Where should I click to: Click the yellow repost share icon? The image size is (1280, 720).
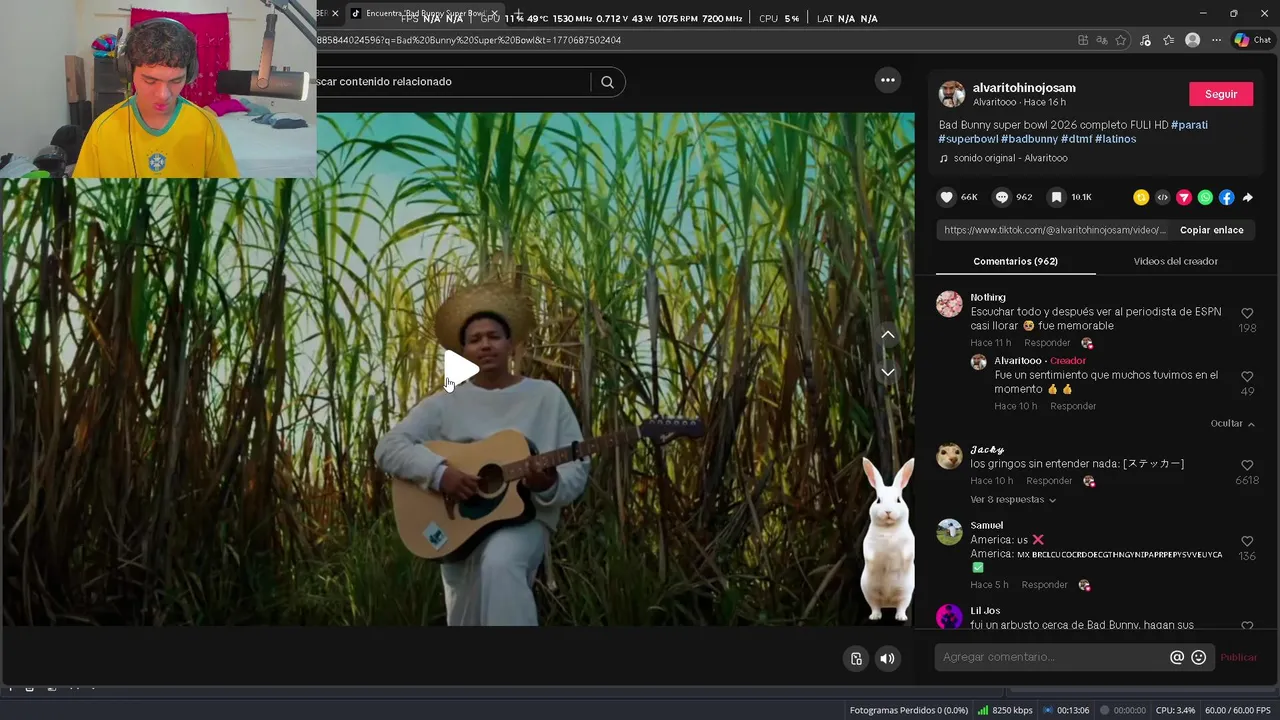(1141, 197)
